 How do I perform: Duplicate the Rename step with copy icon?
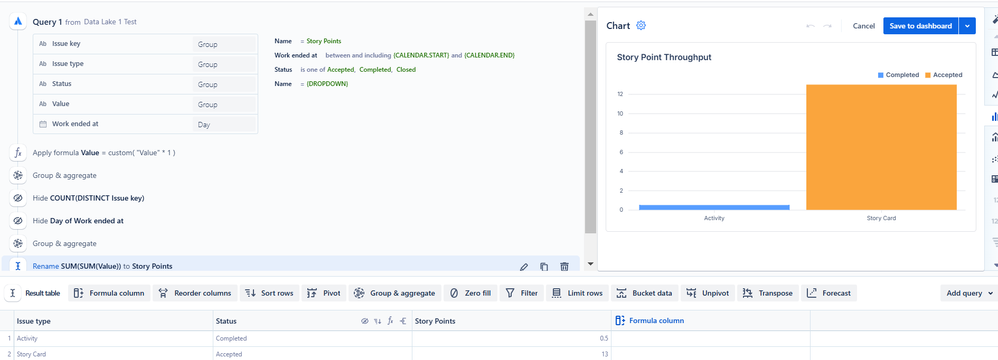tap(544, 267)
